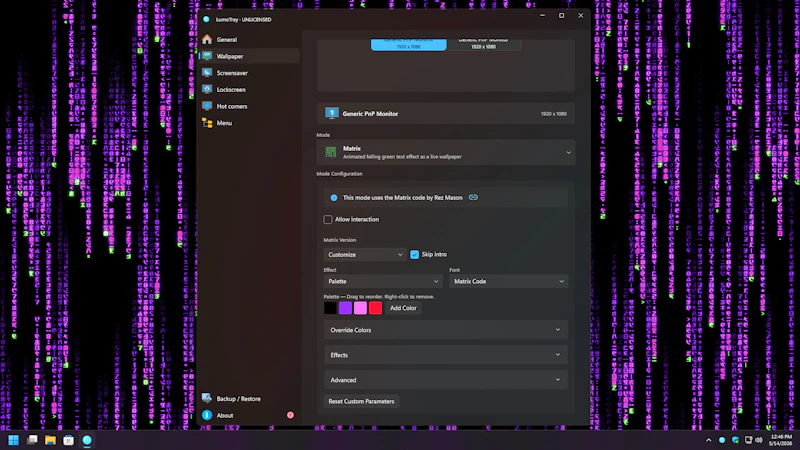Select the purple palette swatch
This screenshot has width=800, height=450.
pyautogui.click(x=345, y=308)
